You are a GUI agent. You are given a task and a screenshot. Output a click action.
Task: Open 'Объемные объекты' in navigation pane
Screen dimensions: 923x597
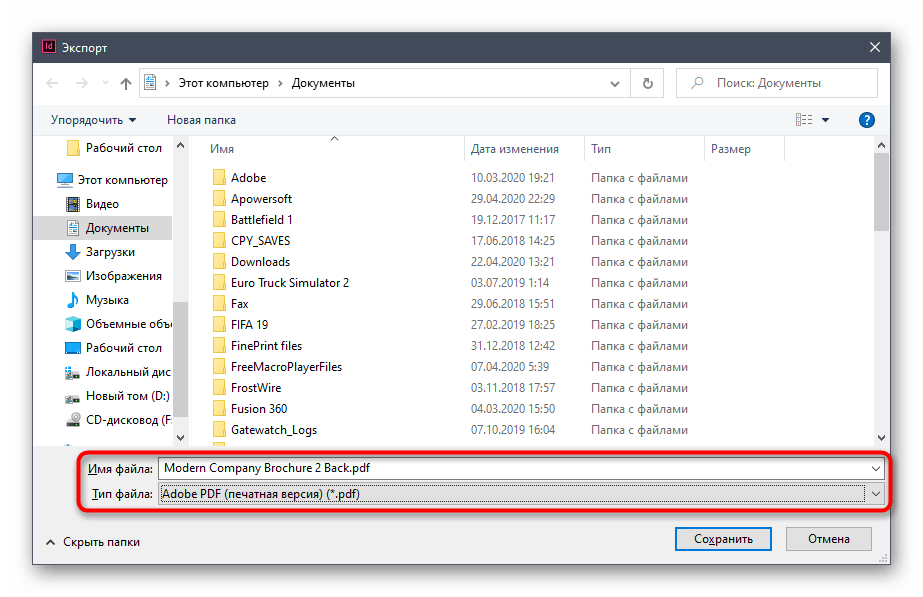[x=118, y=324]
